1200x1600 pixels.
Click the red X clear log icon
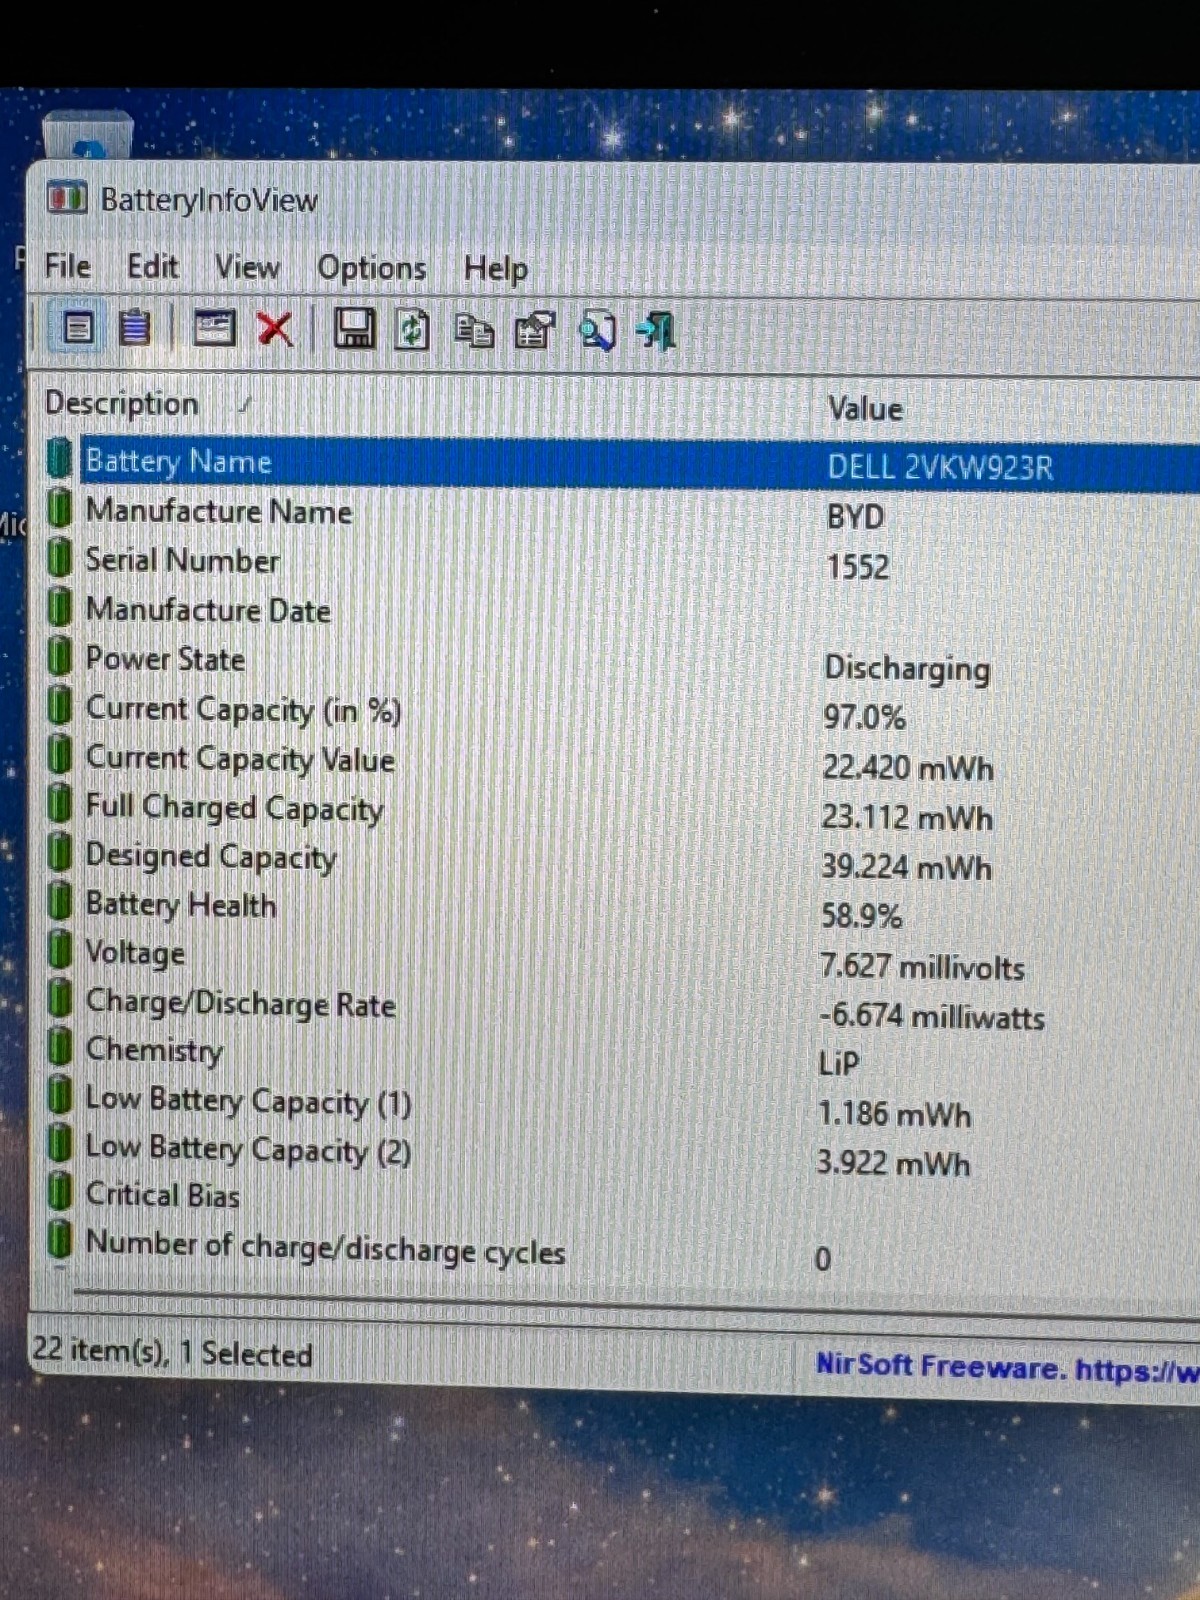click(x=275, y=328)
